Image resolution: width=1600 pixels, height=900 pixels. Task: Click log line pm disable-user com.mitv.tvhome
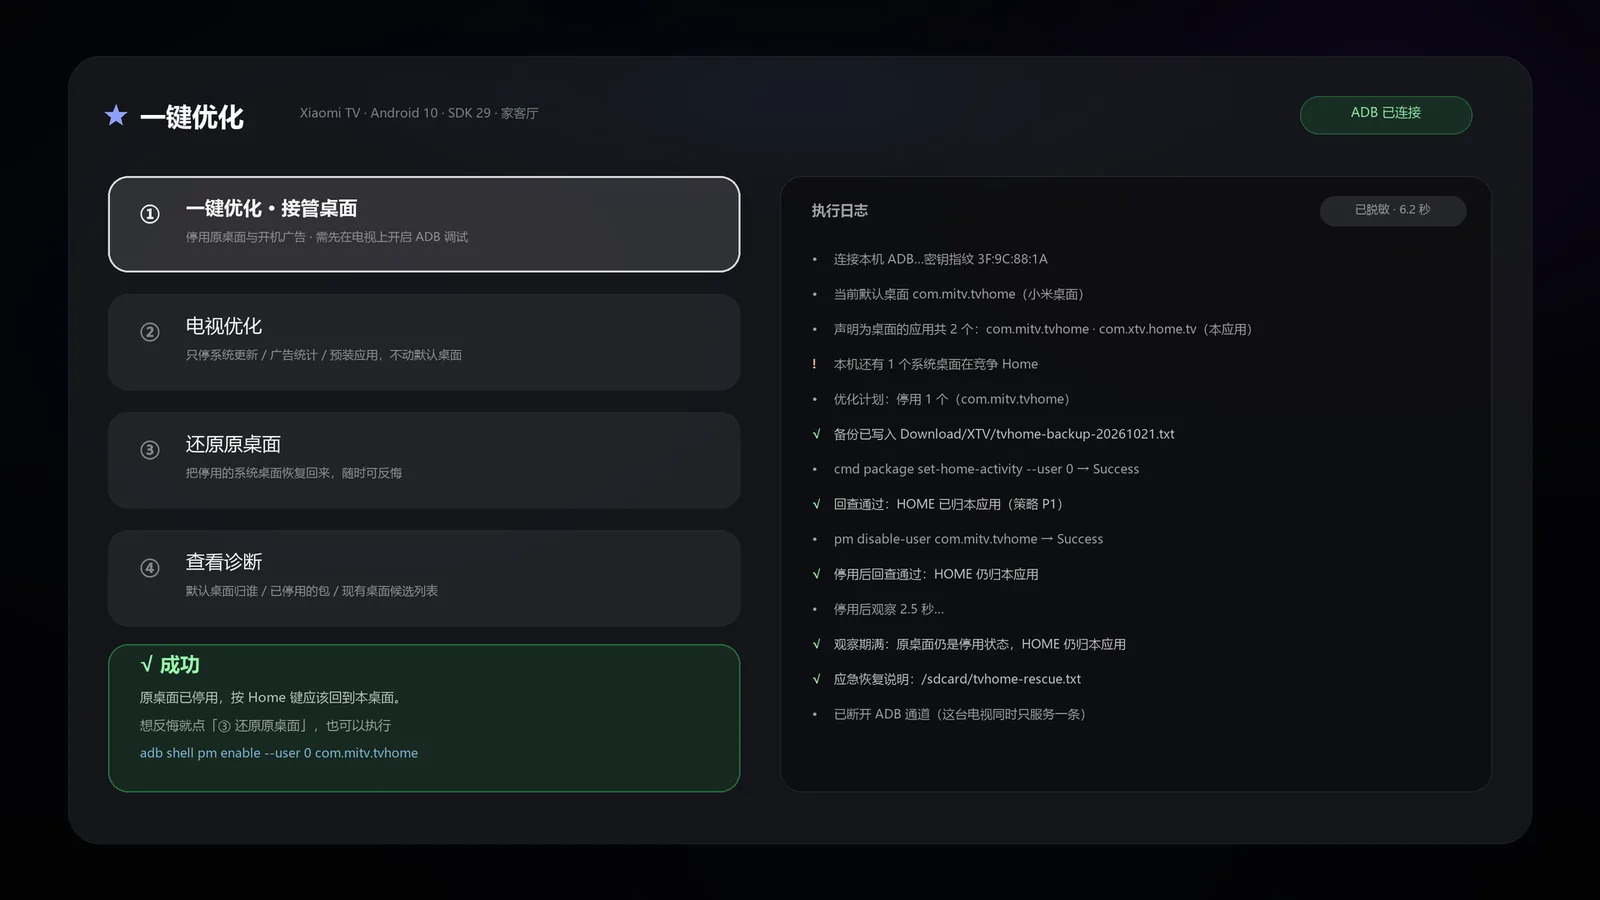click(968, 539)
